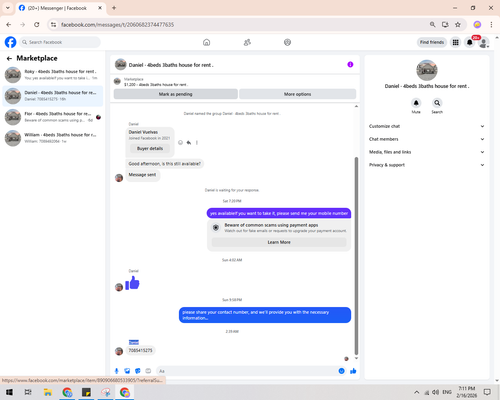The height and width of the screenshot is (400, 500).
Task: Click Mark as pending button
Action: 176,94
